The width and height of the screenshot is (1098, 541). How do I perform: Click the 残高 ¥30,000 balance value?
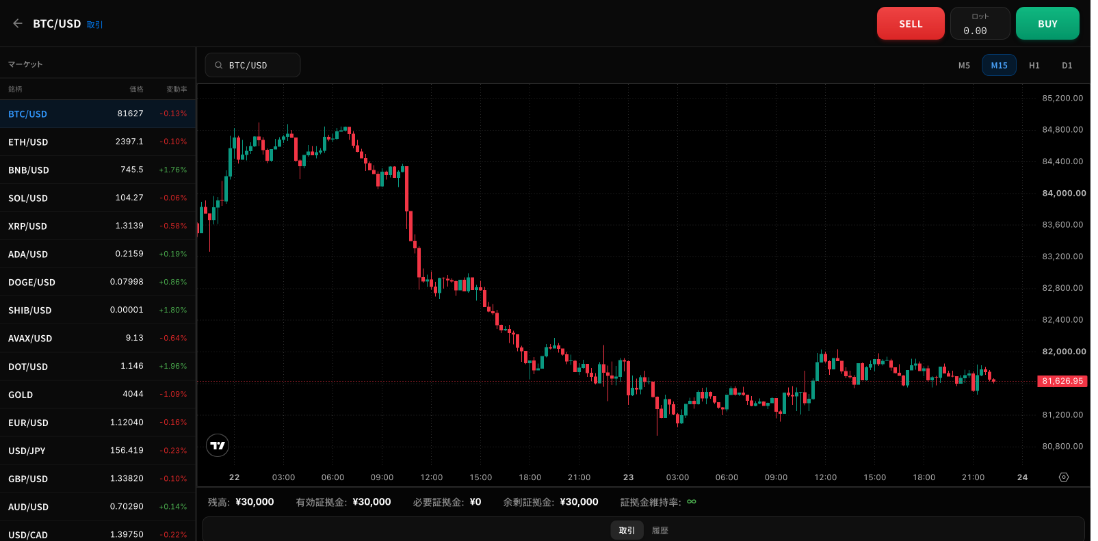click(254, 502)
